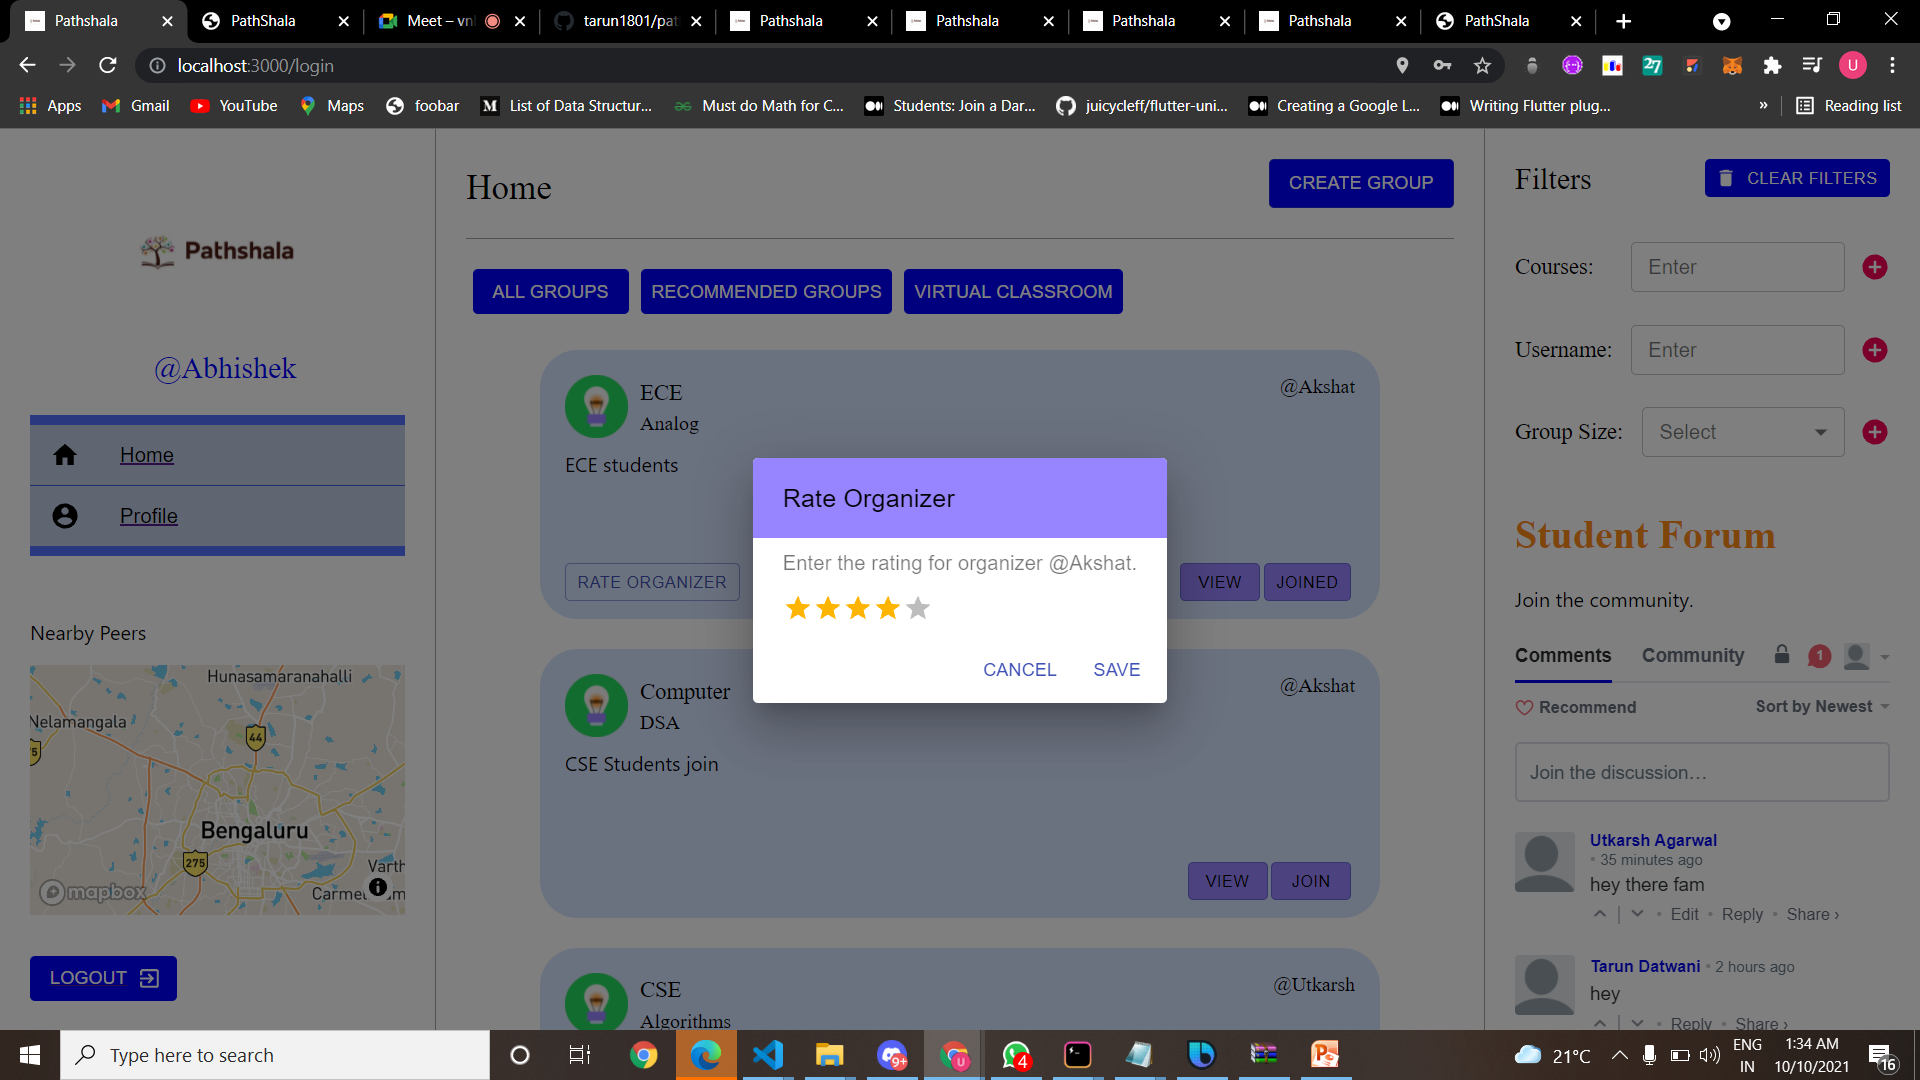Viewport: 1920px width, 1080px height.
Task: Switch to the Community tab
Action: pos(1692,656)
